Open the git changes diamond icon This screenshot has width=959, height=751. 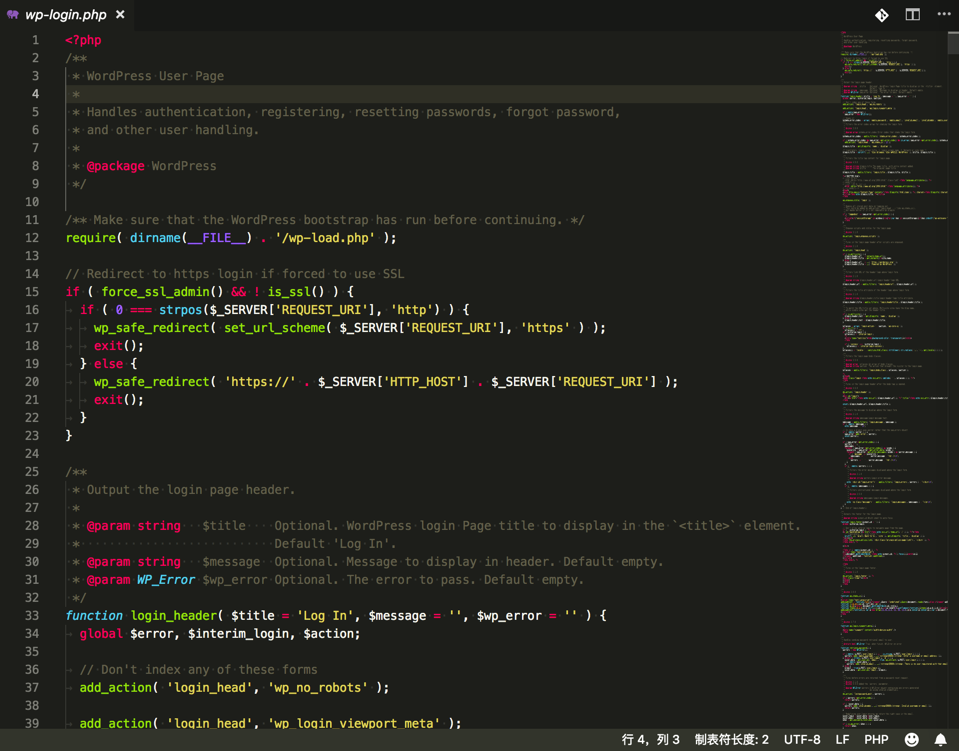click(881, 15)
